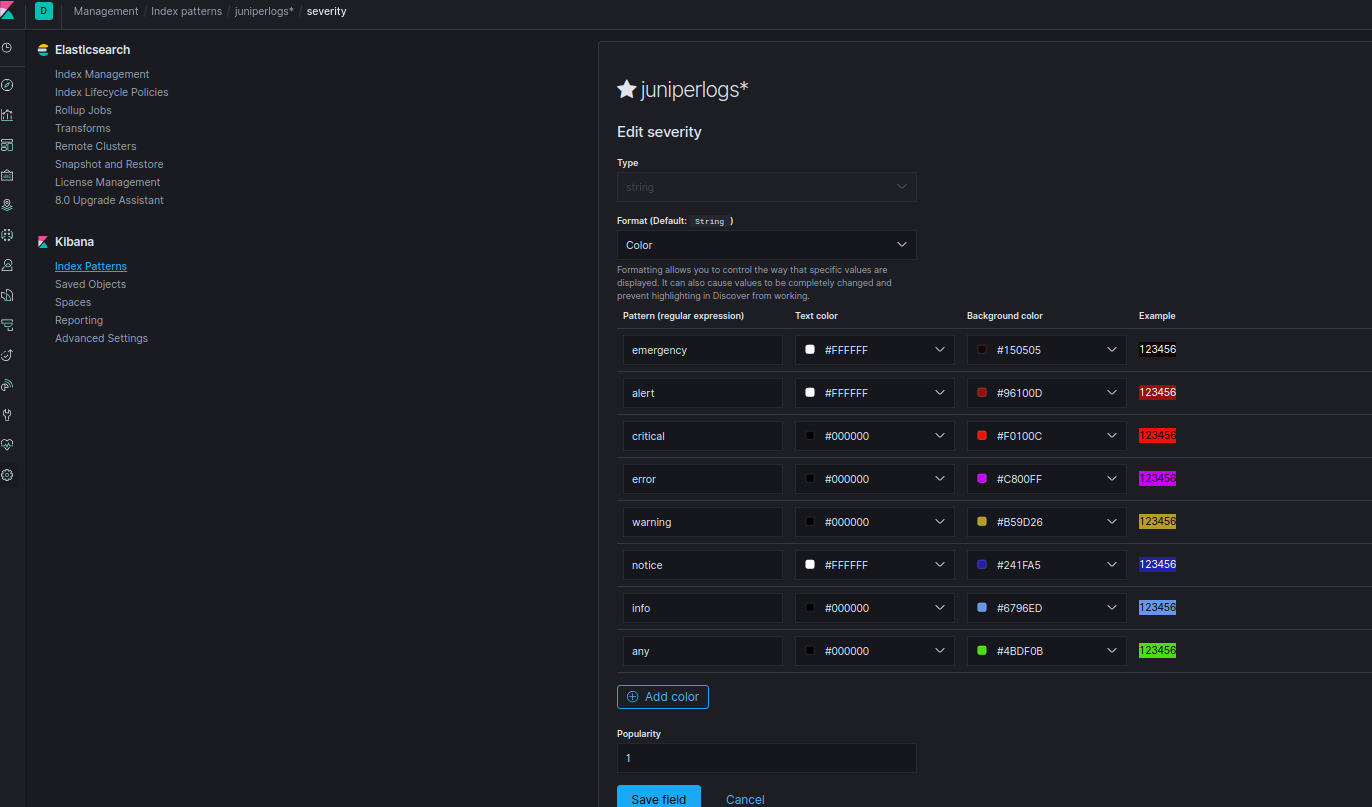
Task: Click Save field button
Action: pos(659,797)
